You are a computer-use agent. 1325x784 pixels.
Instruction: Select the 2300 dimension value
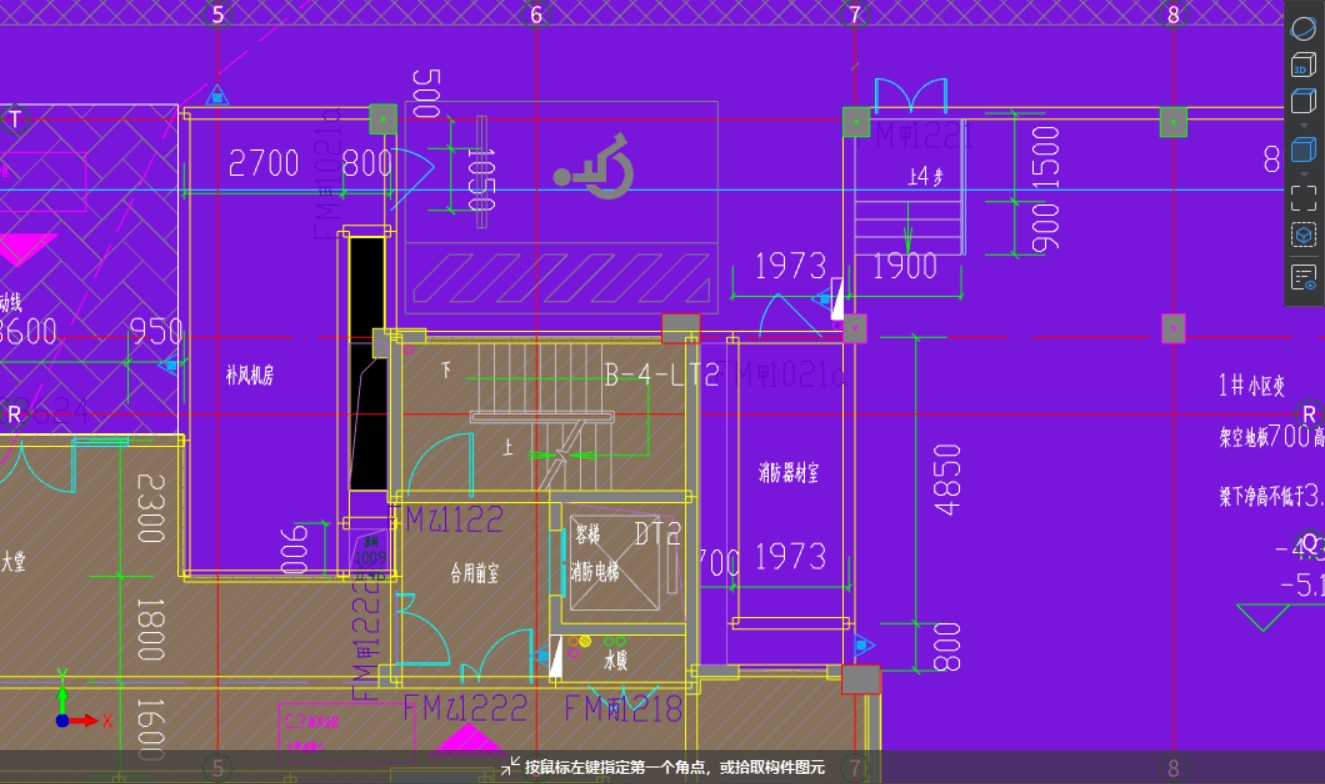(150, 508)
